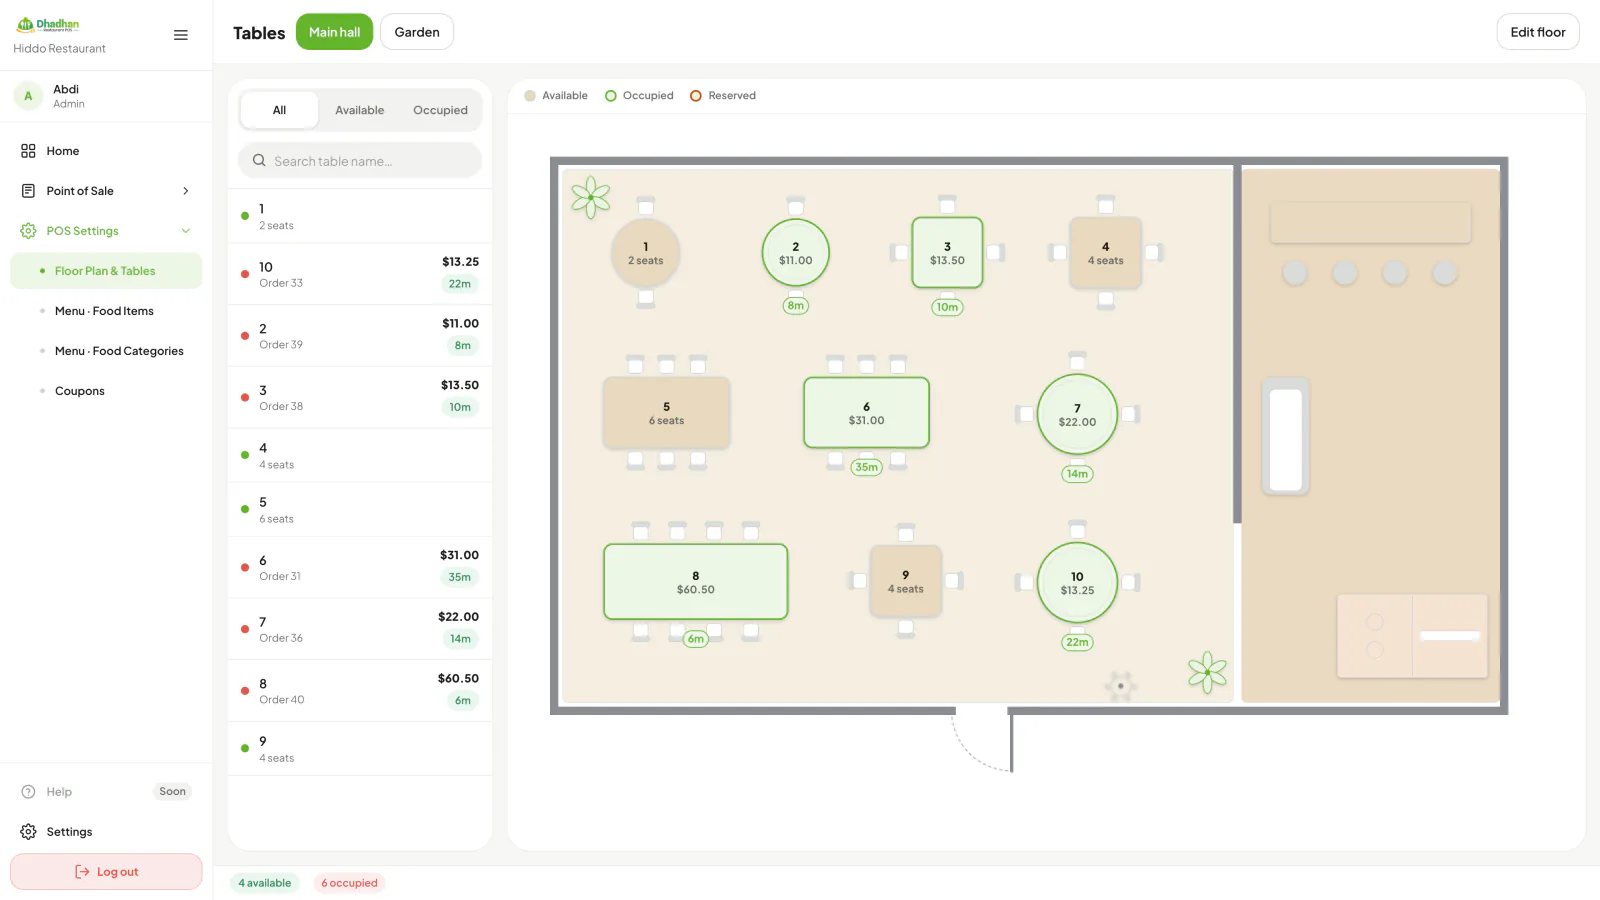Switch to the Garden tab
This screenshot has height=900, width=1600.
[417, 32]
